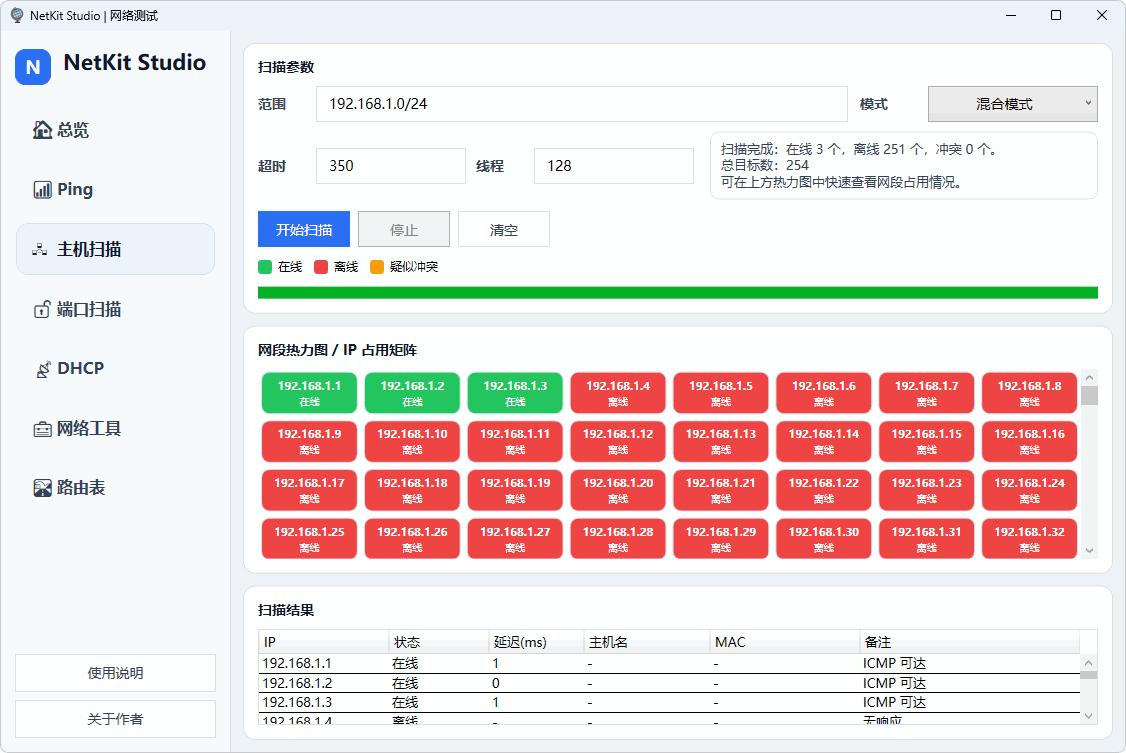1126x753 pixels.
Task: Sort results by the 延迟(ms) column header
Action: point(536,642)
